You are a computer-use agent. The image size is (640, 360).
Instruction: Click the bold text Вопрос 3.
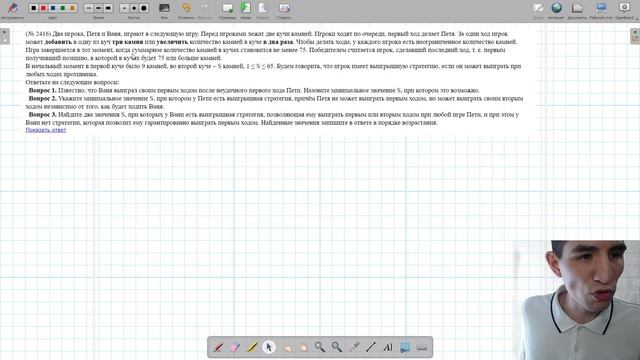pyautogui.click(x=42, y=115)
